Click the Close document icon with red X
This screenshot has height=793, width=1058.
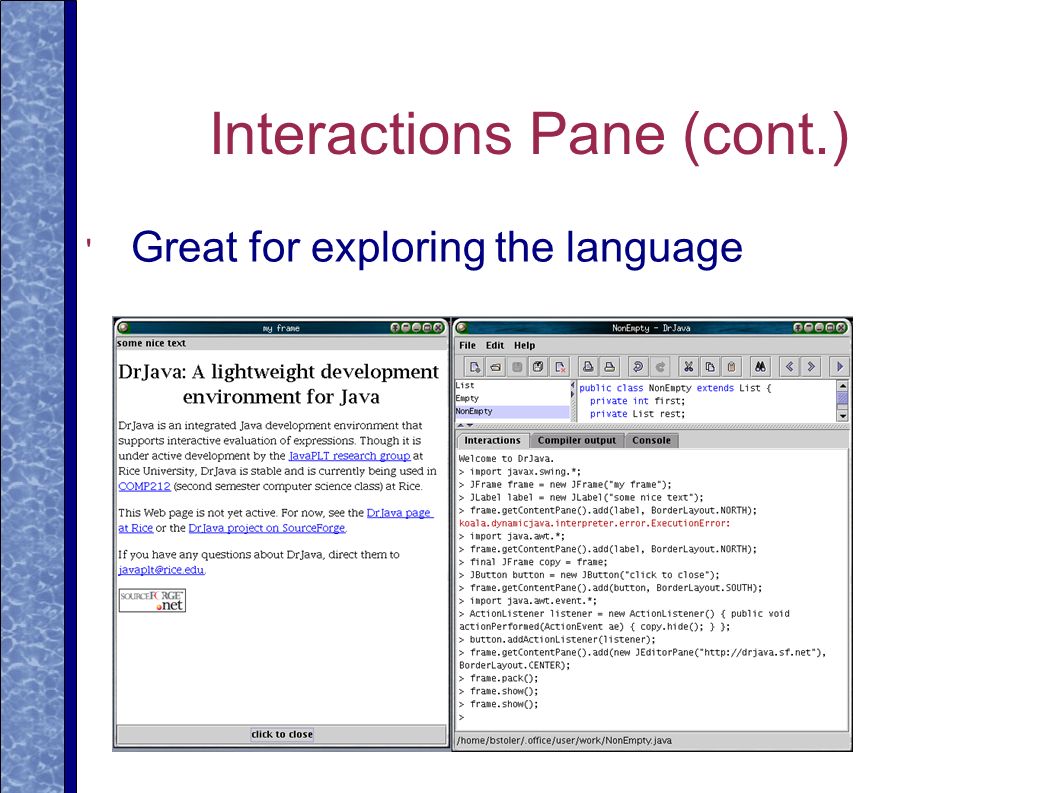click(559, 366)
